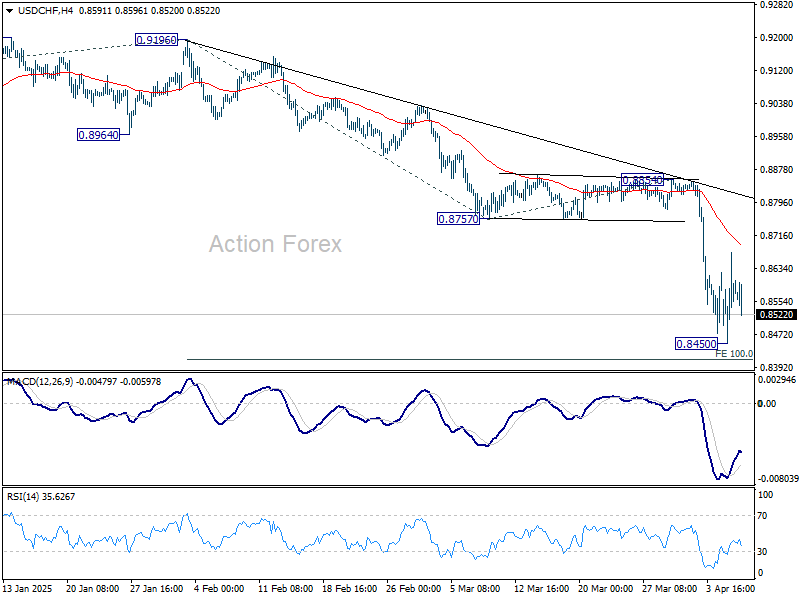The image size is (800, 600).
Task: Select the 4 Feb 00:00 time label
Action: click(x=220, y=589)
